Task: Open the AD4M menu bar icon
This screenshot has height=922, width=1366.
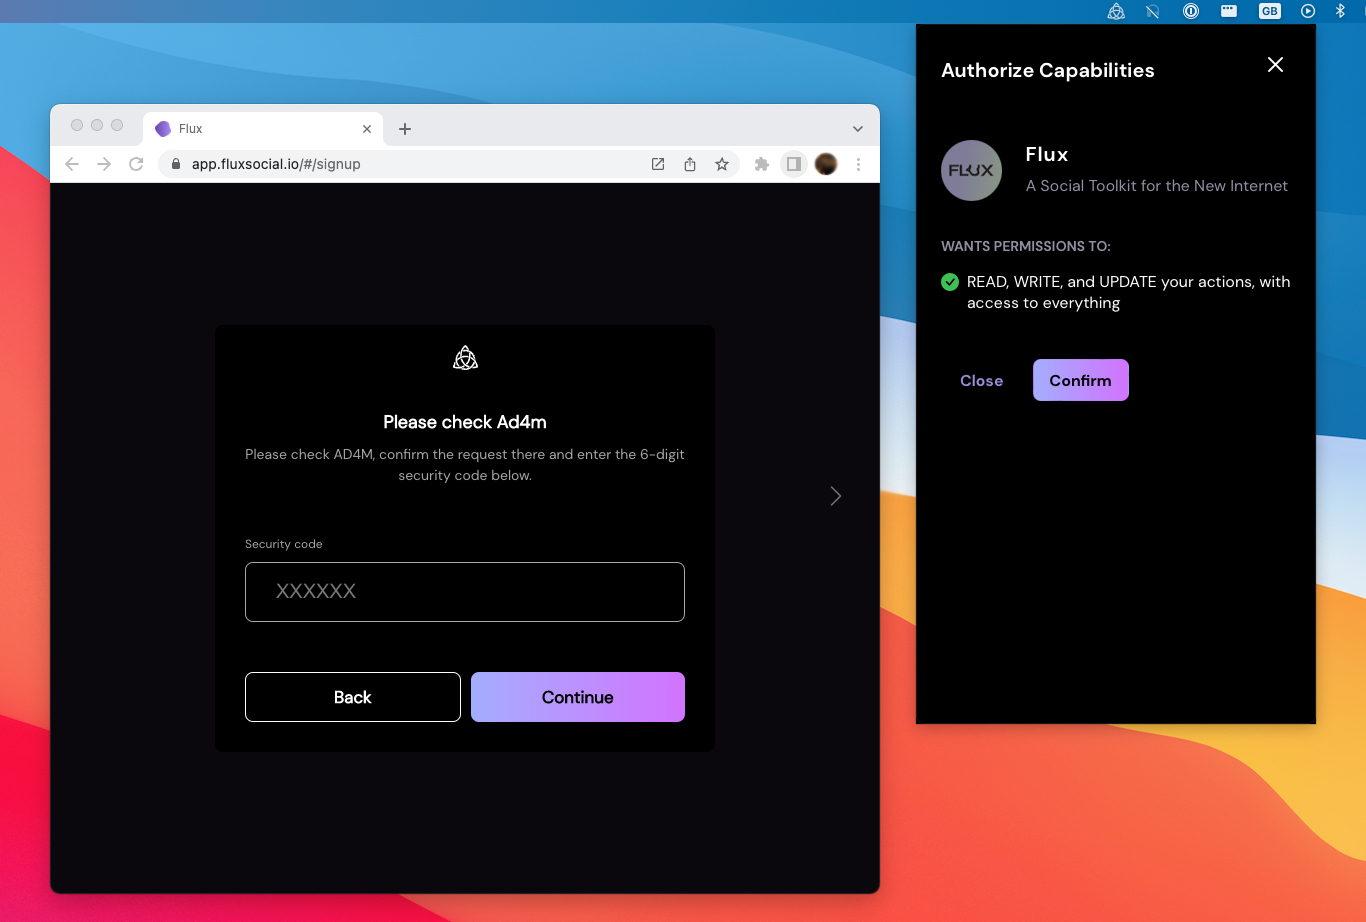Action: coord(1116,11)
